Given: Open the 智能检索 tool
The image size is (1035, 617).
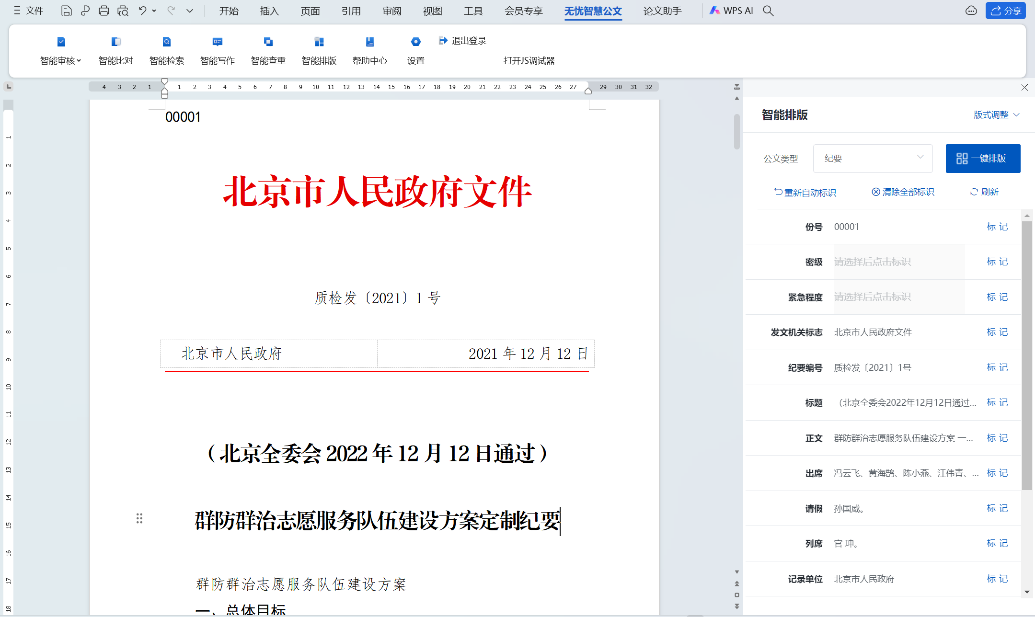Looking at the screenshot, I should 166,50.
